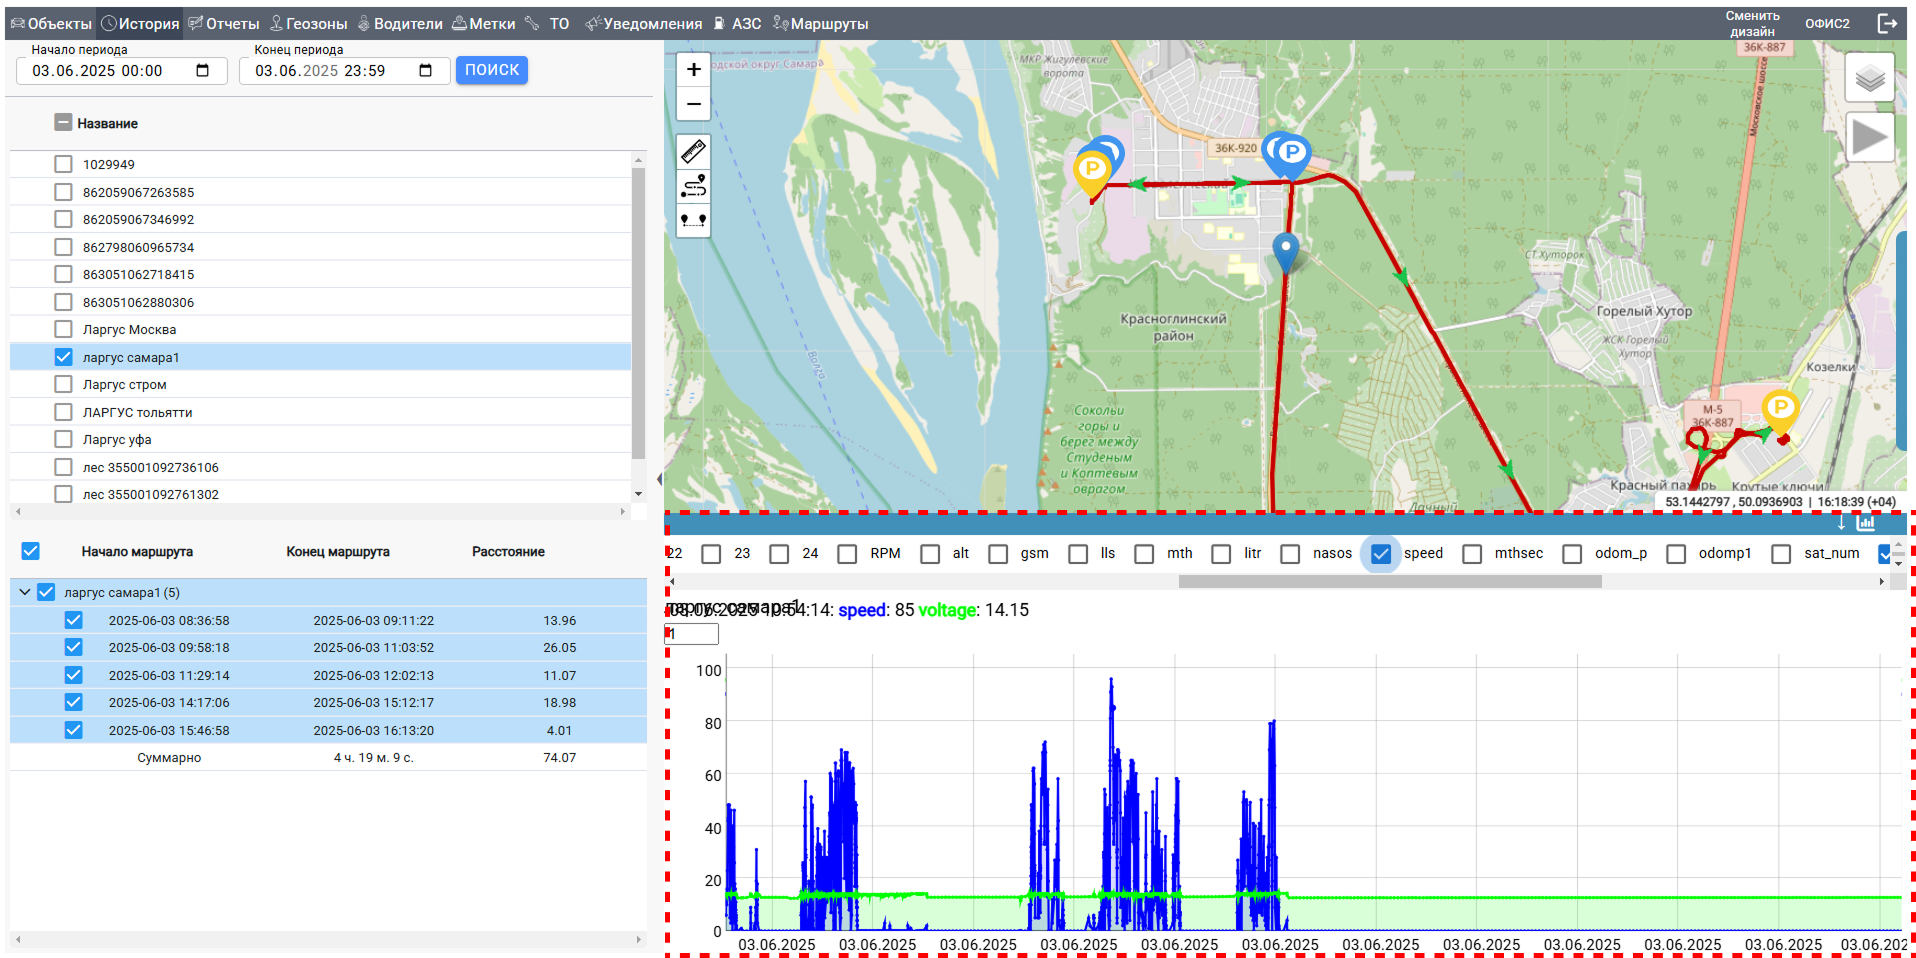Click the two-point markers tool on map

click(x=693, y=220)
